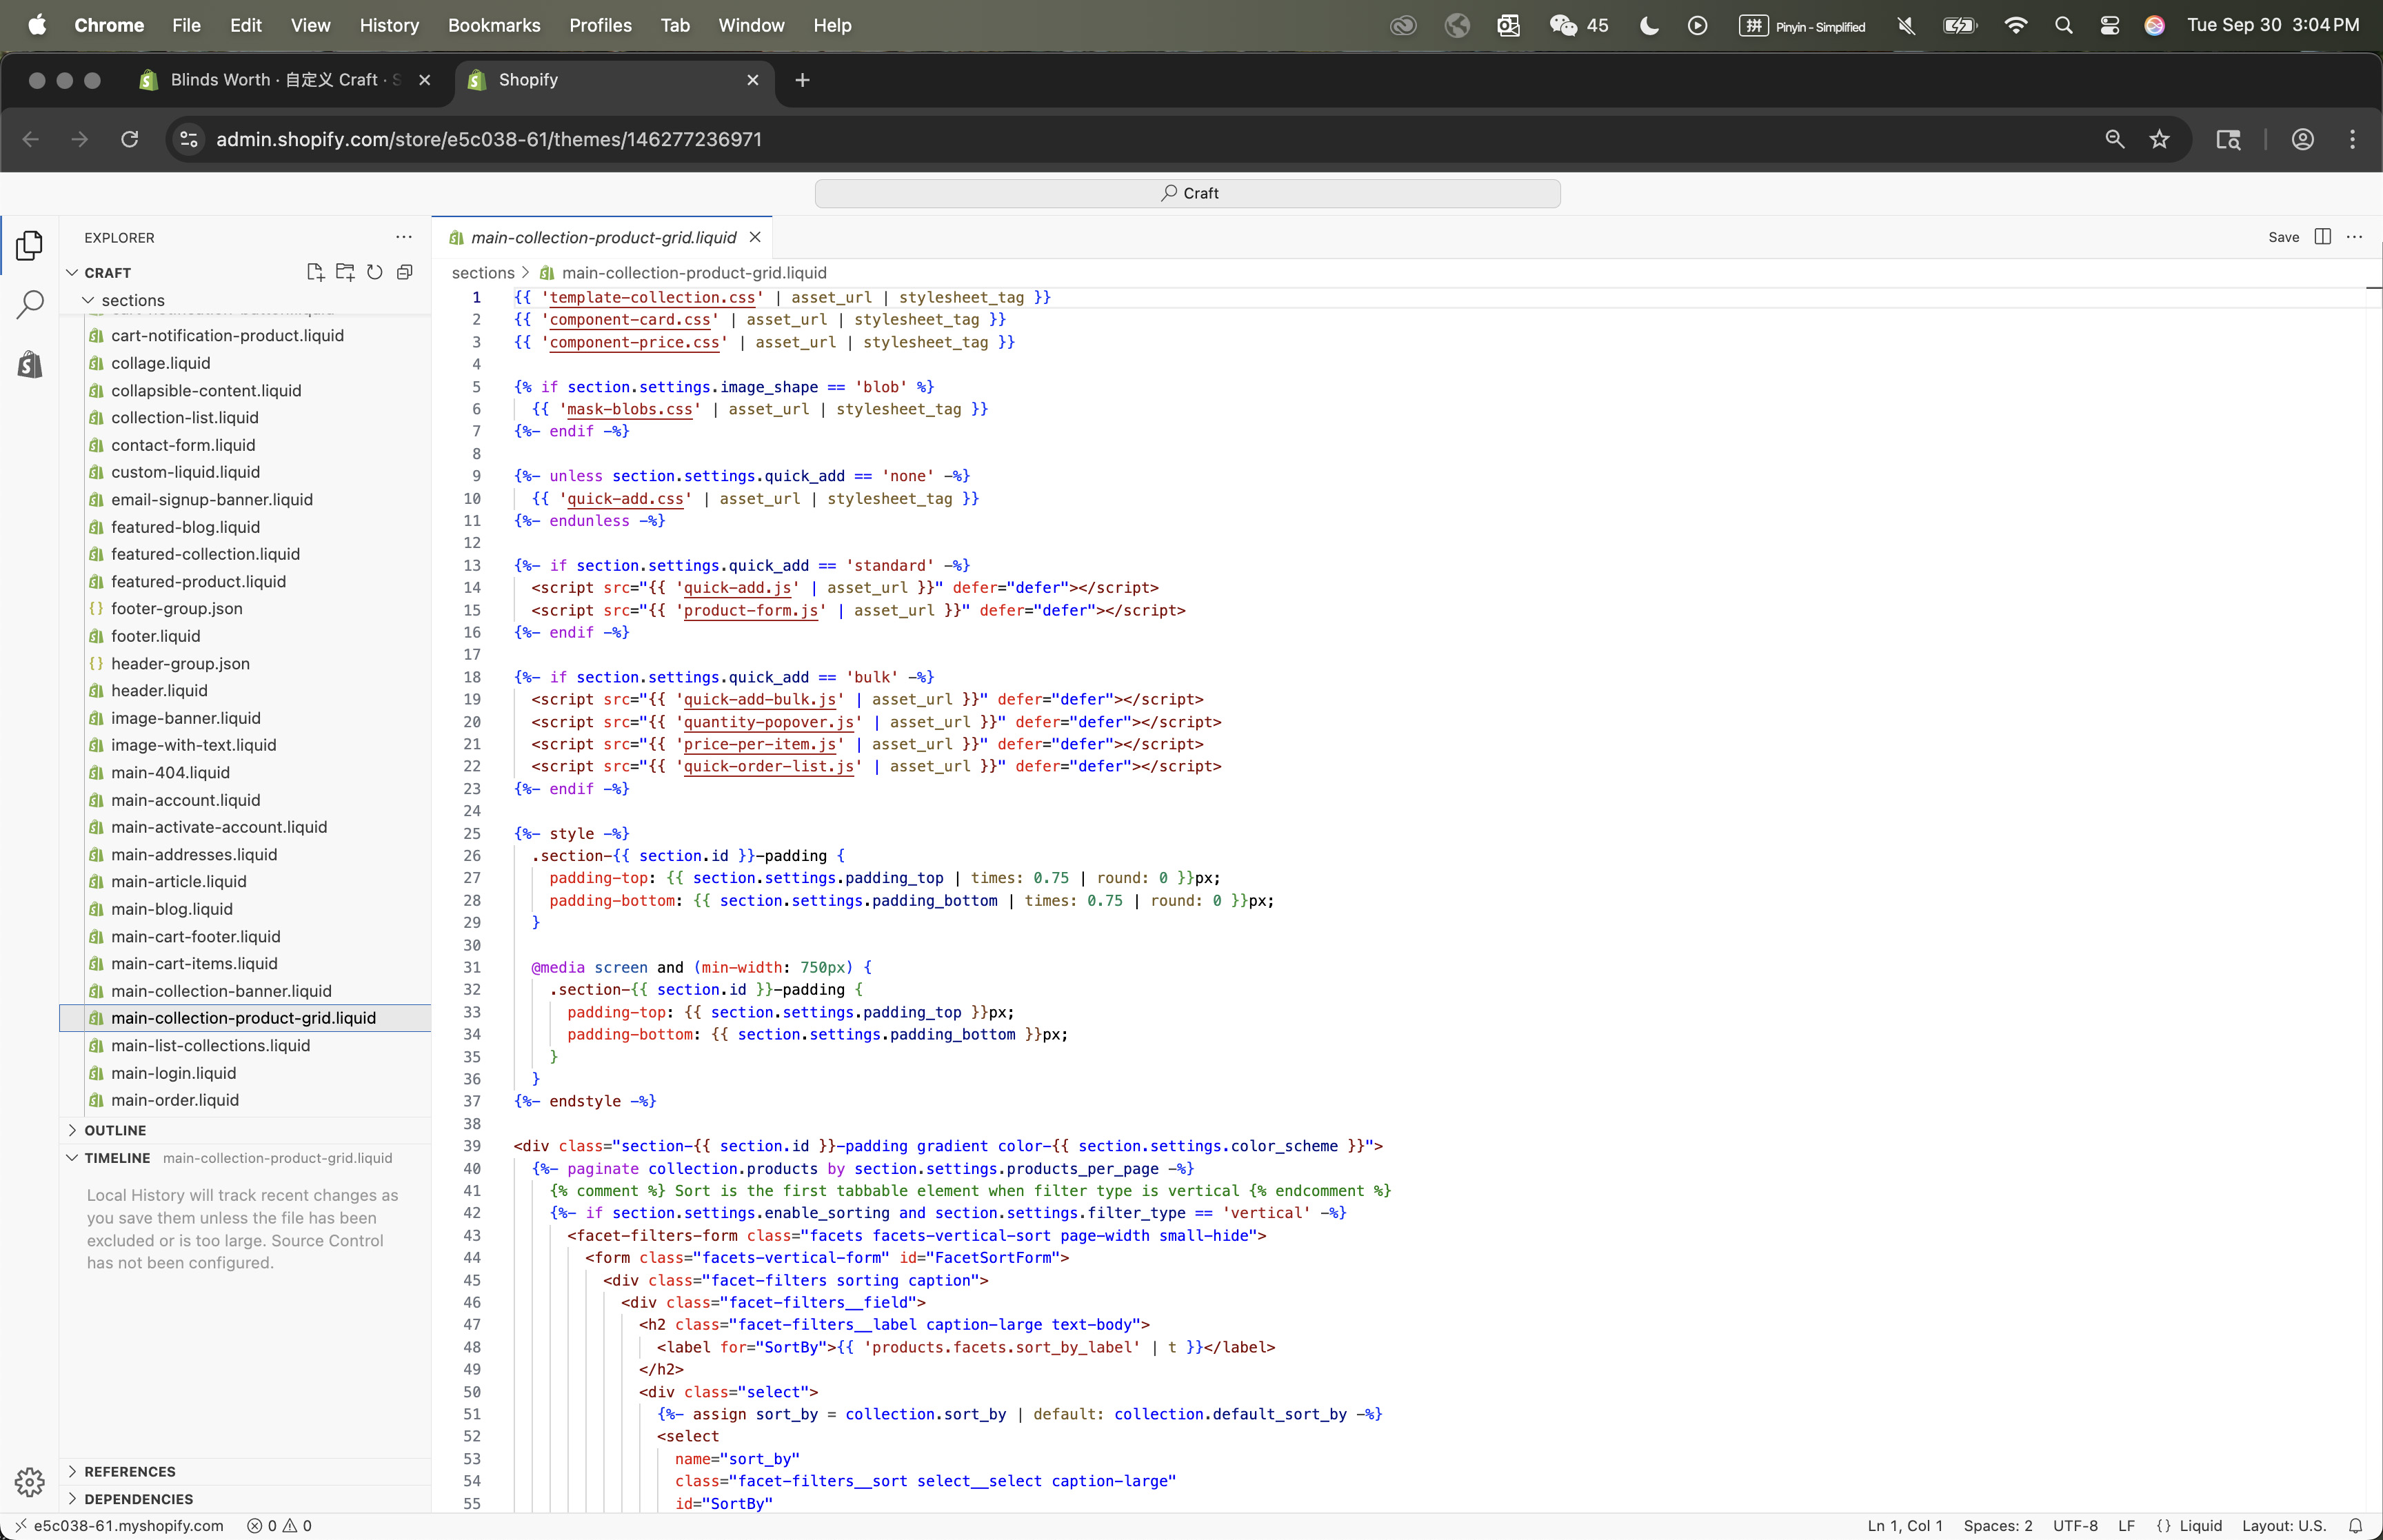Image resolution: width=2383 pixels, height=1540 pixels.
Task: Expand the DEPENDENCIES panel
Action: point(138,1499)
